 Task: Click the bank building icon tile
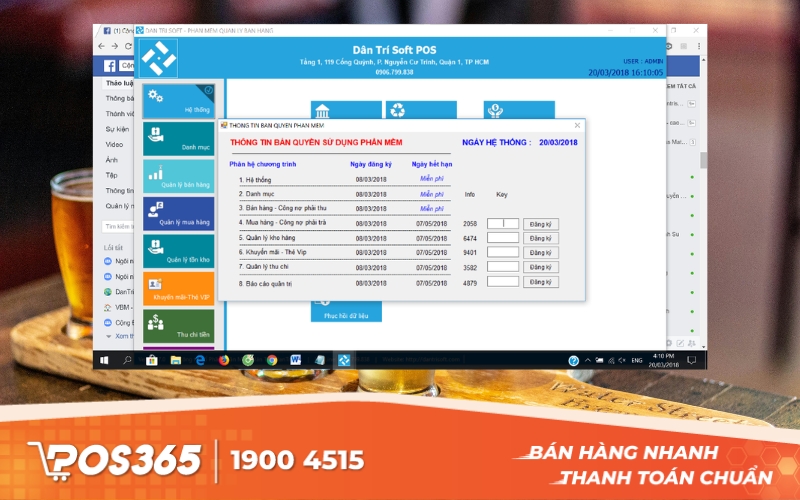coord(346,110)
